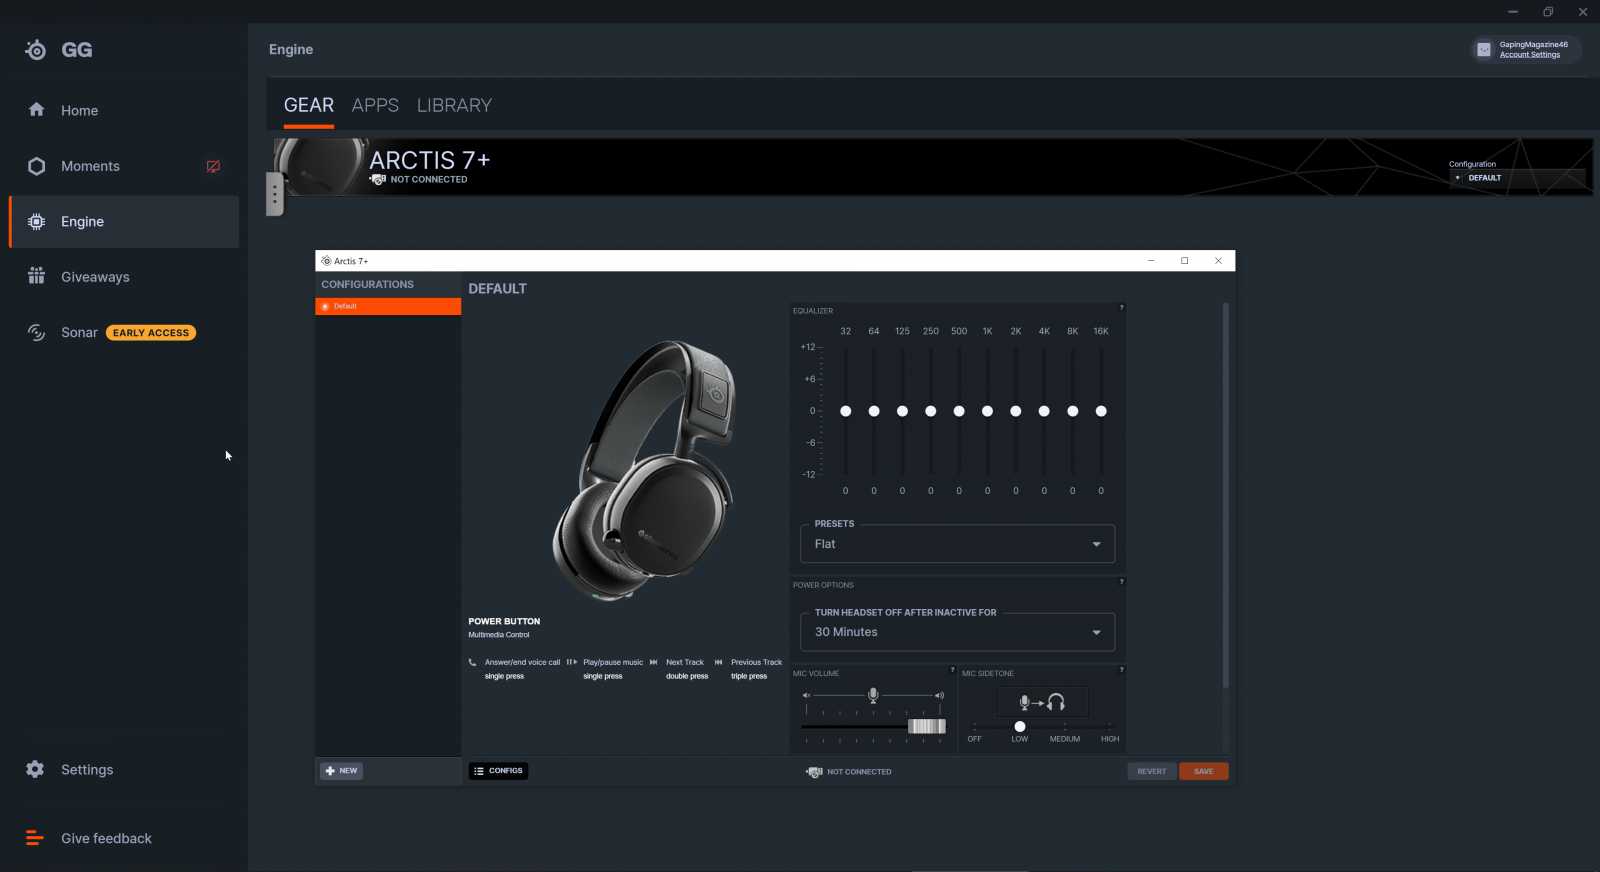Click the 16K equalizer slider knob
1600x872 pixels.
coord(1101,411)
